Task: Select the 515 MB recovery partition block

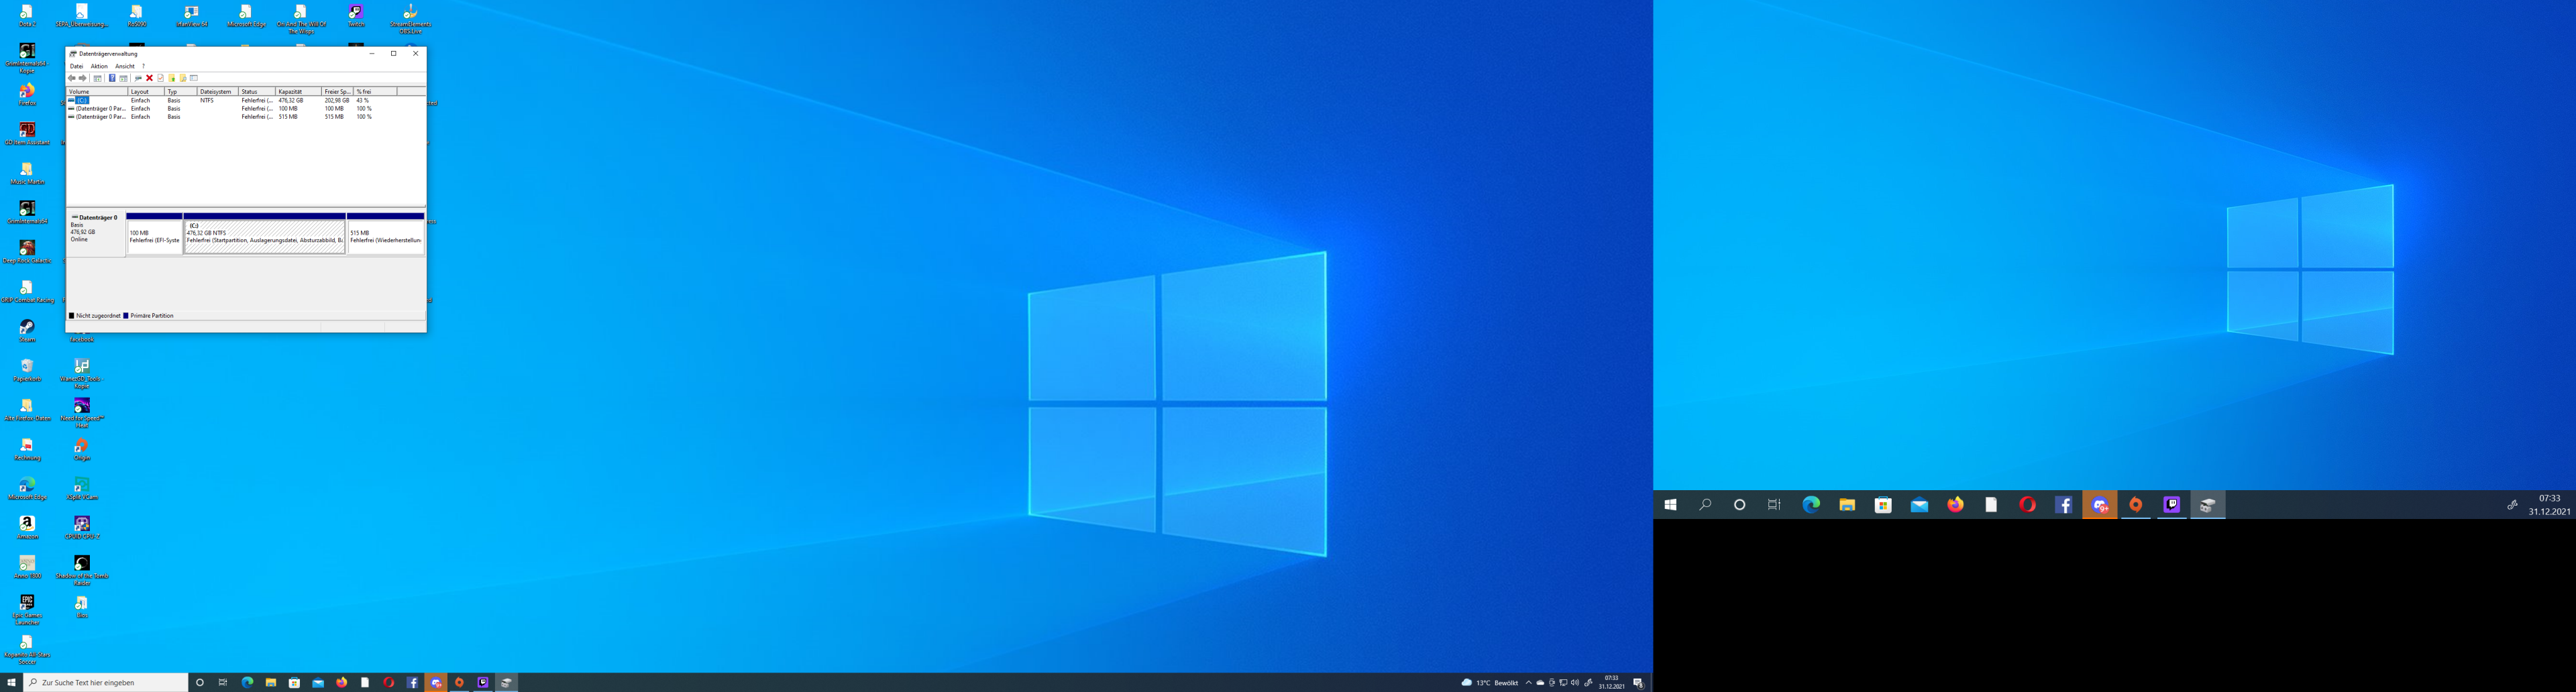Action: (386, 234)
